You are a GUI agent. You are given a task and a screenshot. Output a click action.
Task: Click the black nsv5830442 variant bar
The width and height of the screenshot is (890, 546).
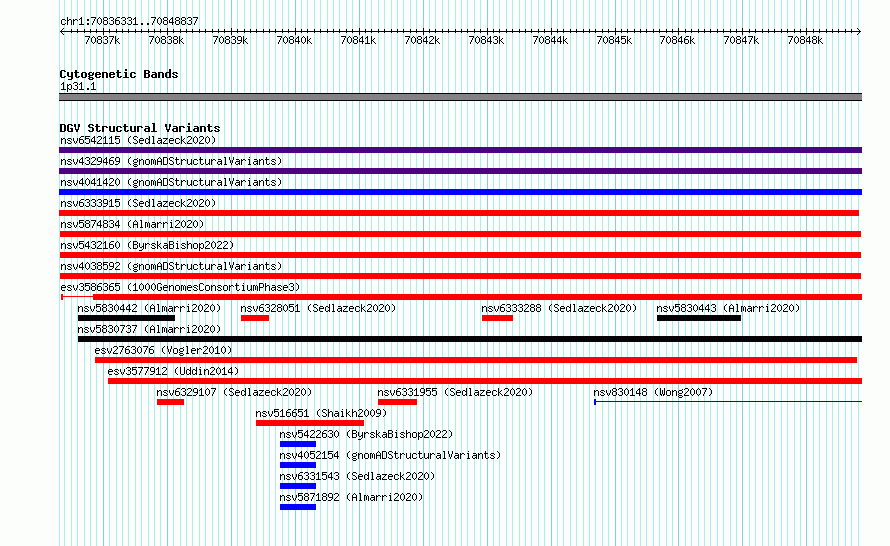tap(126, 318)
